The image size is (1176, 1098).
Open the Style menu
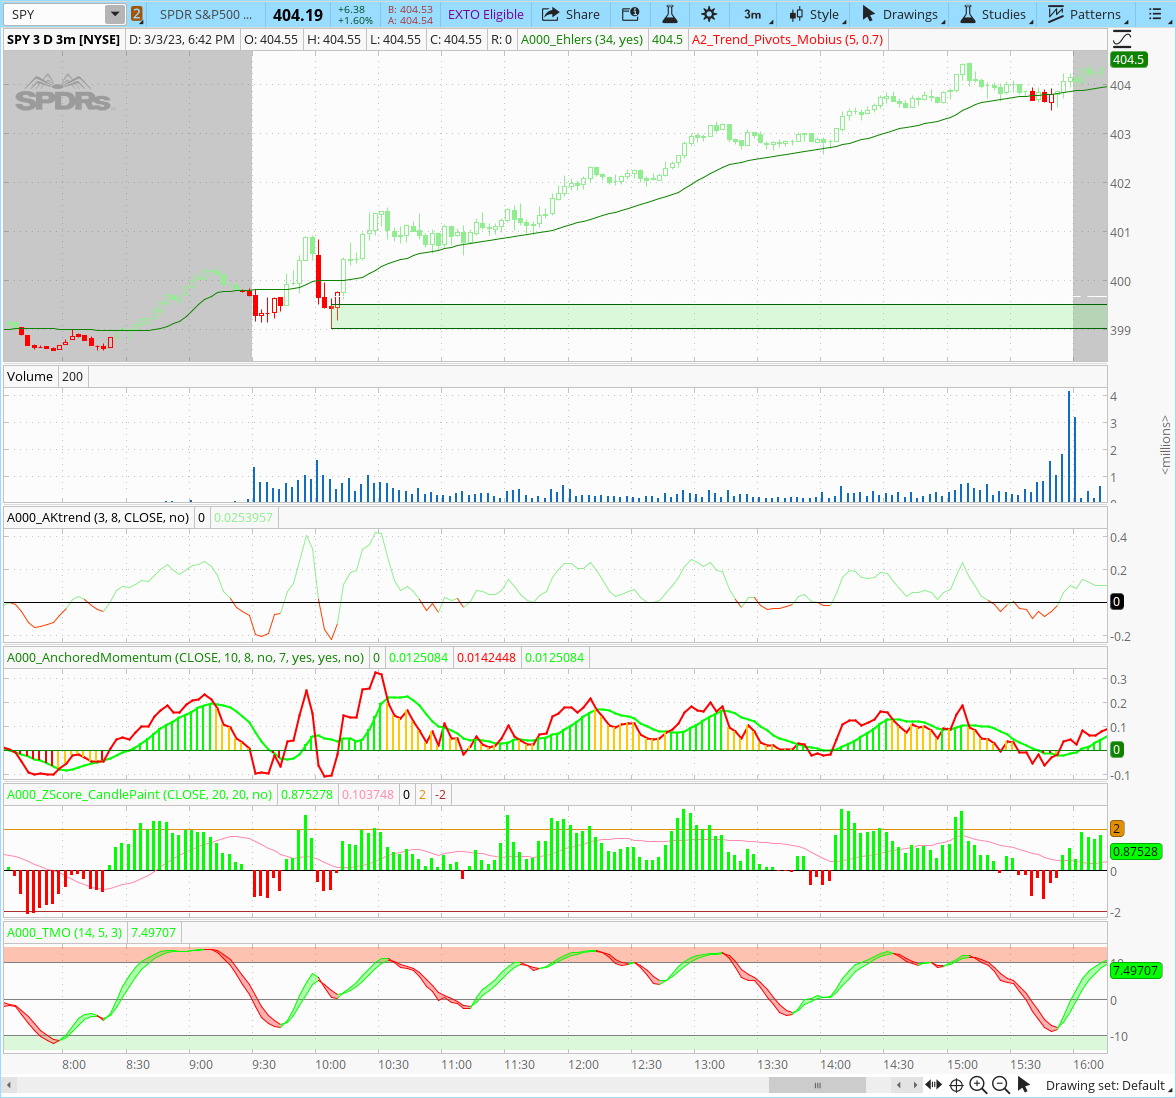coord(815,14)
